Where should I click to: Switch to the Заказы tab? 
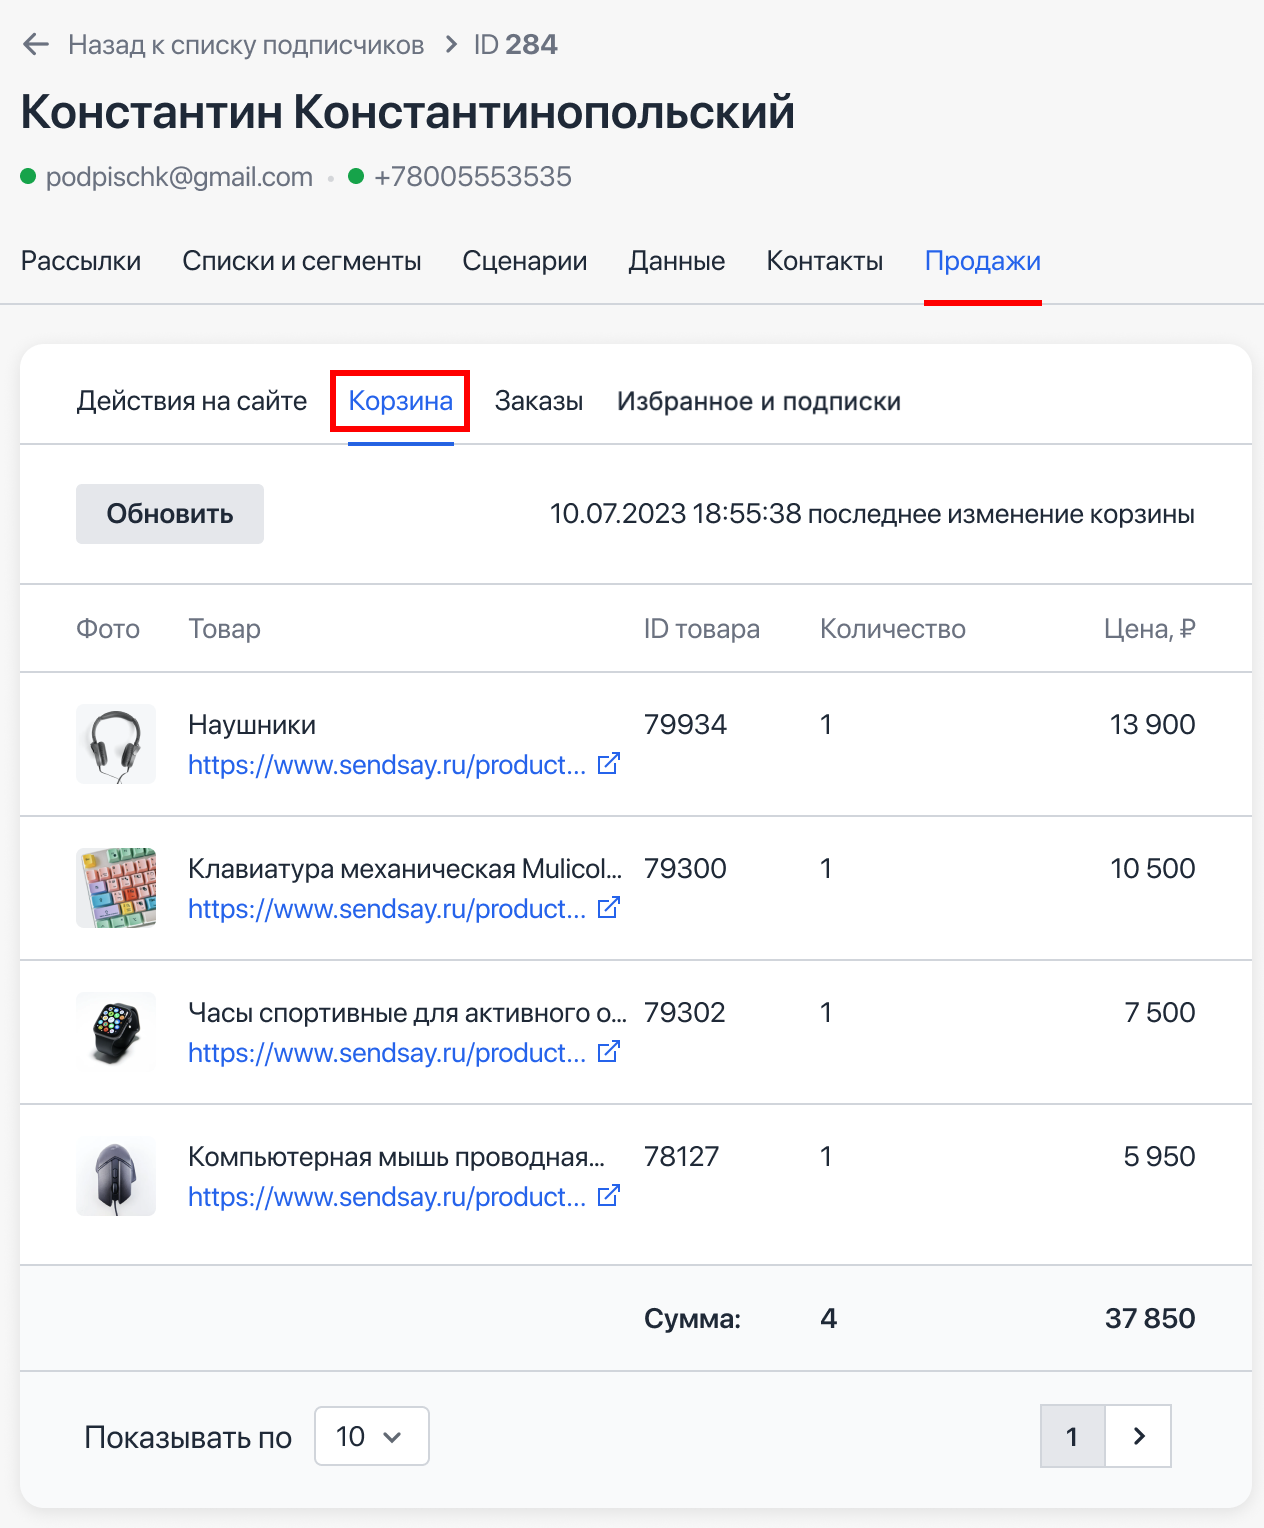538,401
